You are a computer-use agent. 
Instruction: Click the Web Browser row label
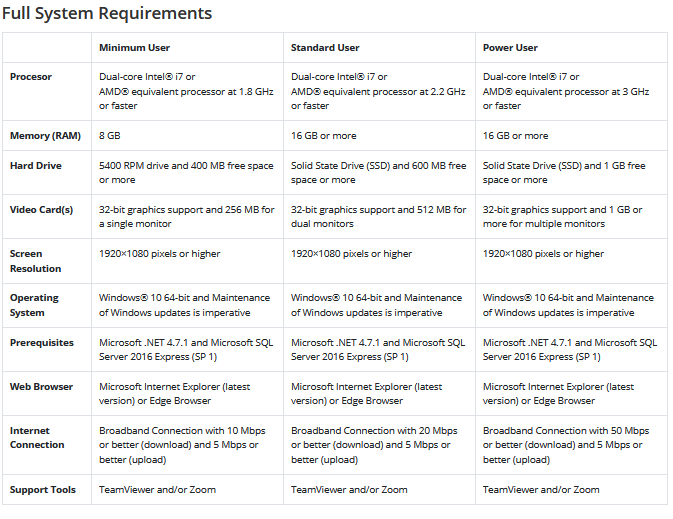coord(39,386)
